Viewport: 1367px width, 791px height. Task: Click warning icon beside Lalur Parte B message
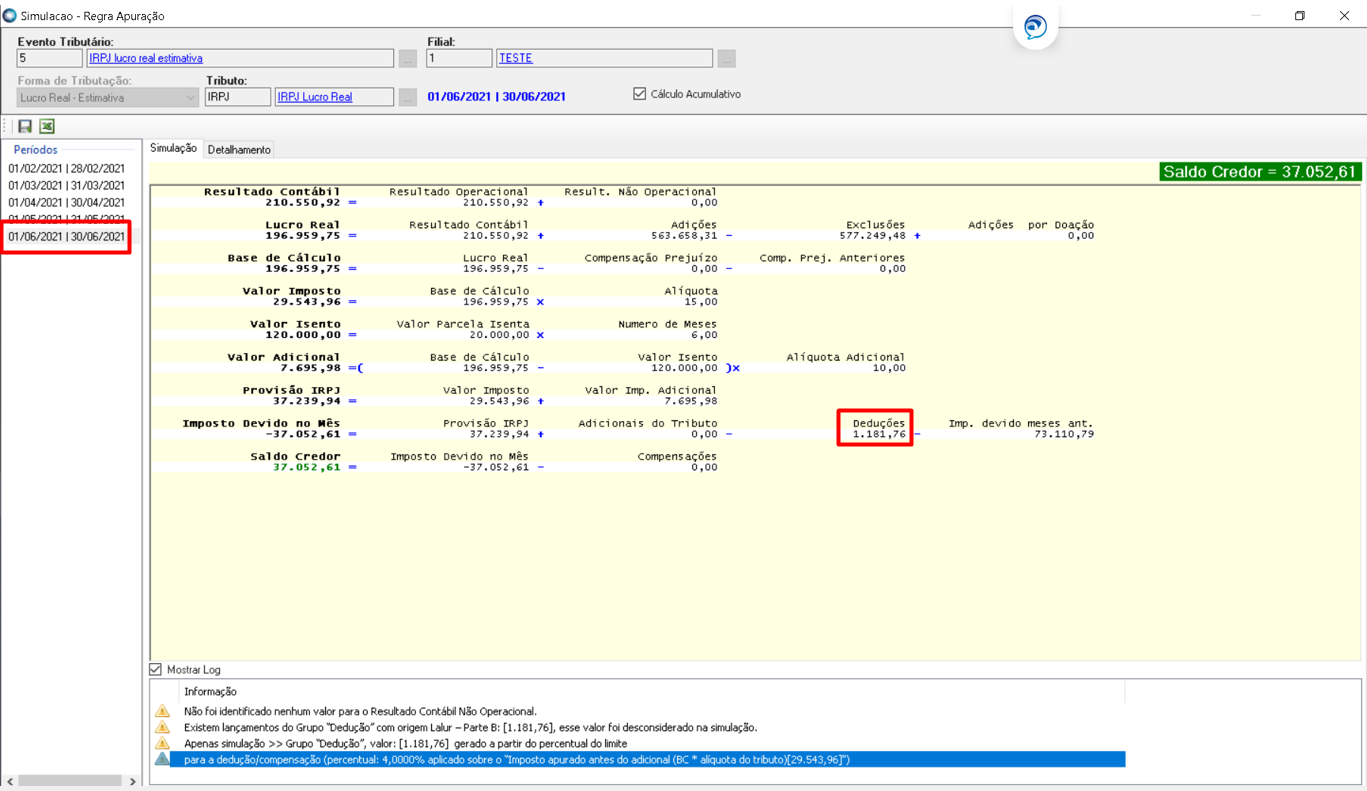point(162,727)
